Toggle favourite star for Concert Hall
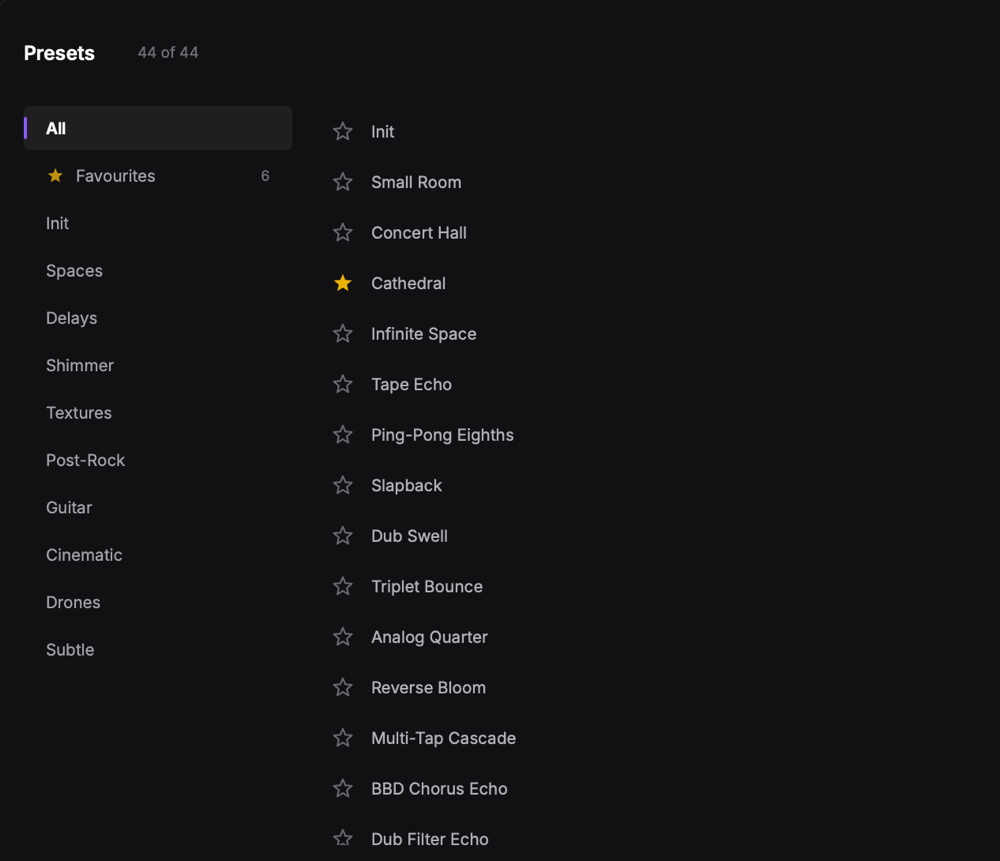Image resolution: width=1000 pixels, height=861 pixels. 342,232
